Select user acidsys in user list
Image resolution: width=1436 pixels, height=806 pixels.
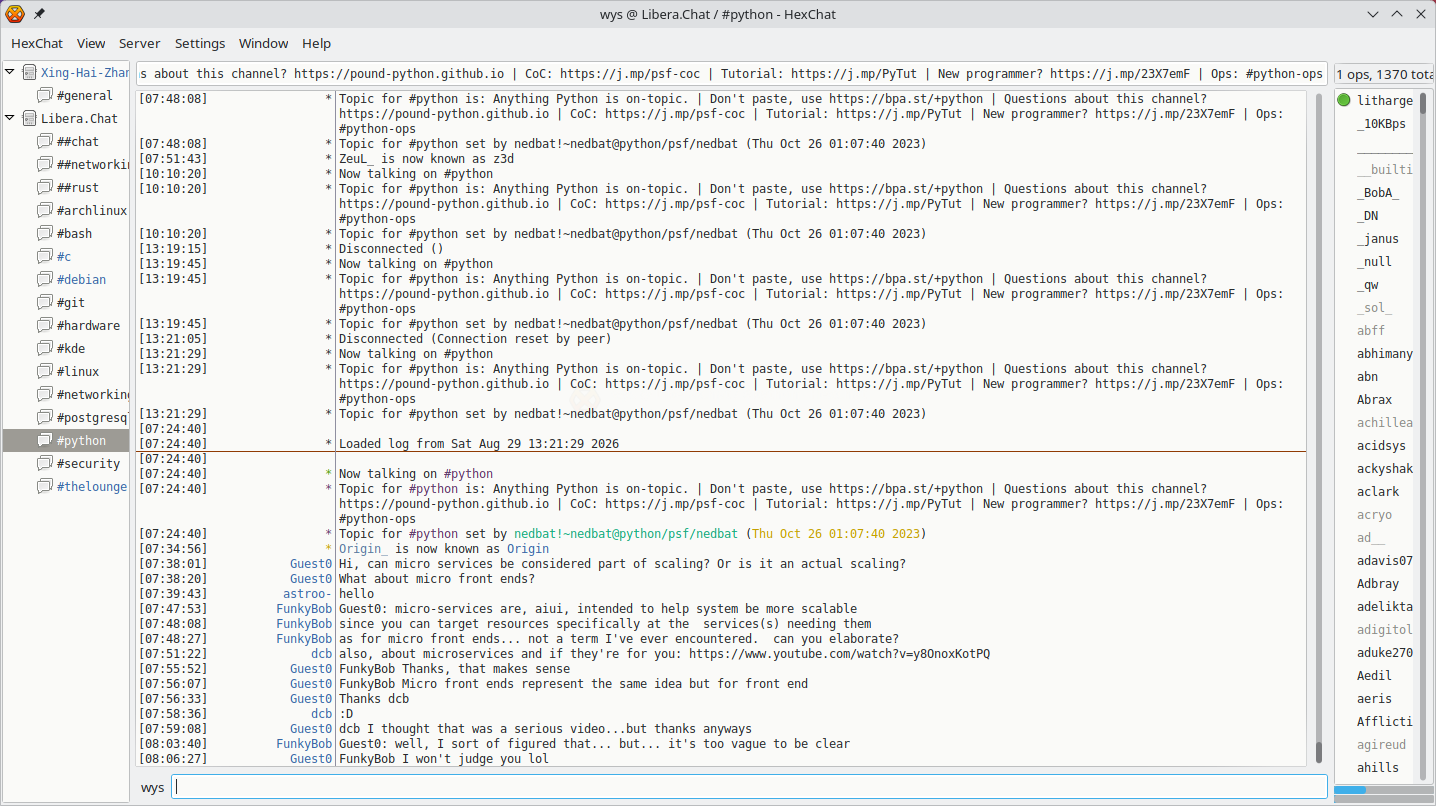pos(1381,445)
